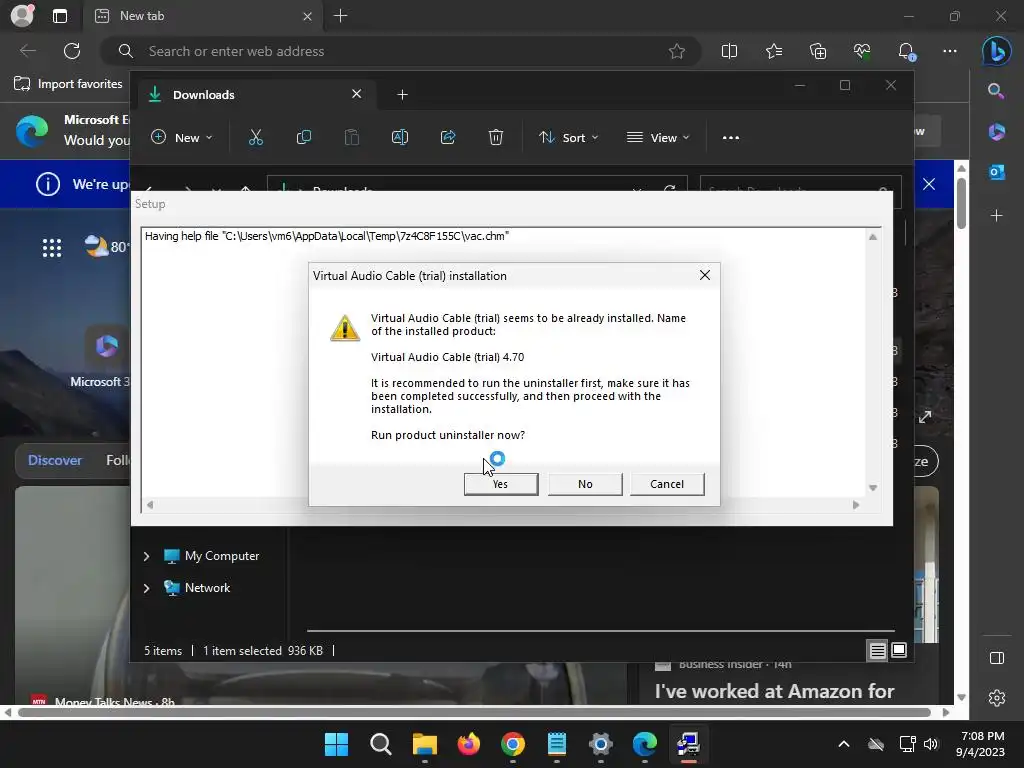Open the New menu in File Explorer
Viewport: 1024px width, 768px height.
pyautogui.click(x=182, y=138)
